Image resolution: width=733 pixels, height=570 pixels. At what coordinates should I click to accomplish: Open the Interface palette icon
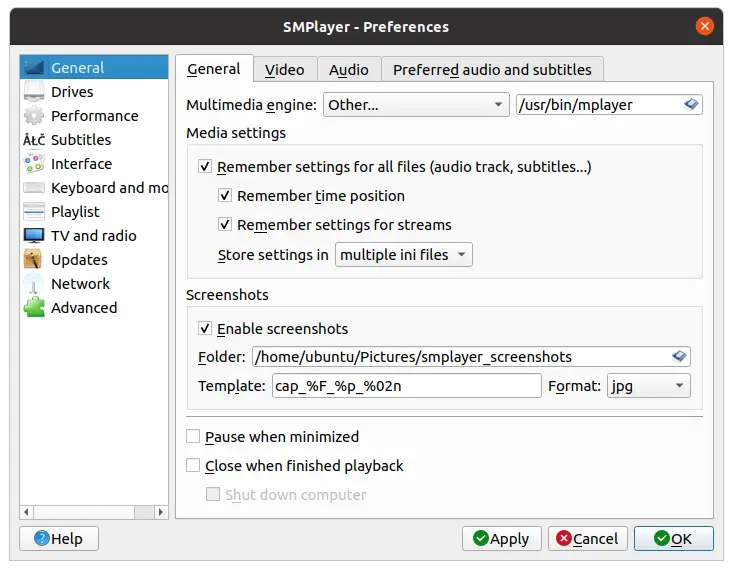tap(34, 164)
